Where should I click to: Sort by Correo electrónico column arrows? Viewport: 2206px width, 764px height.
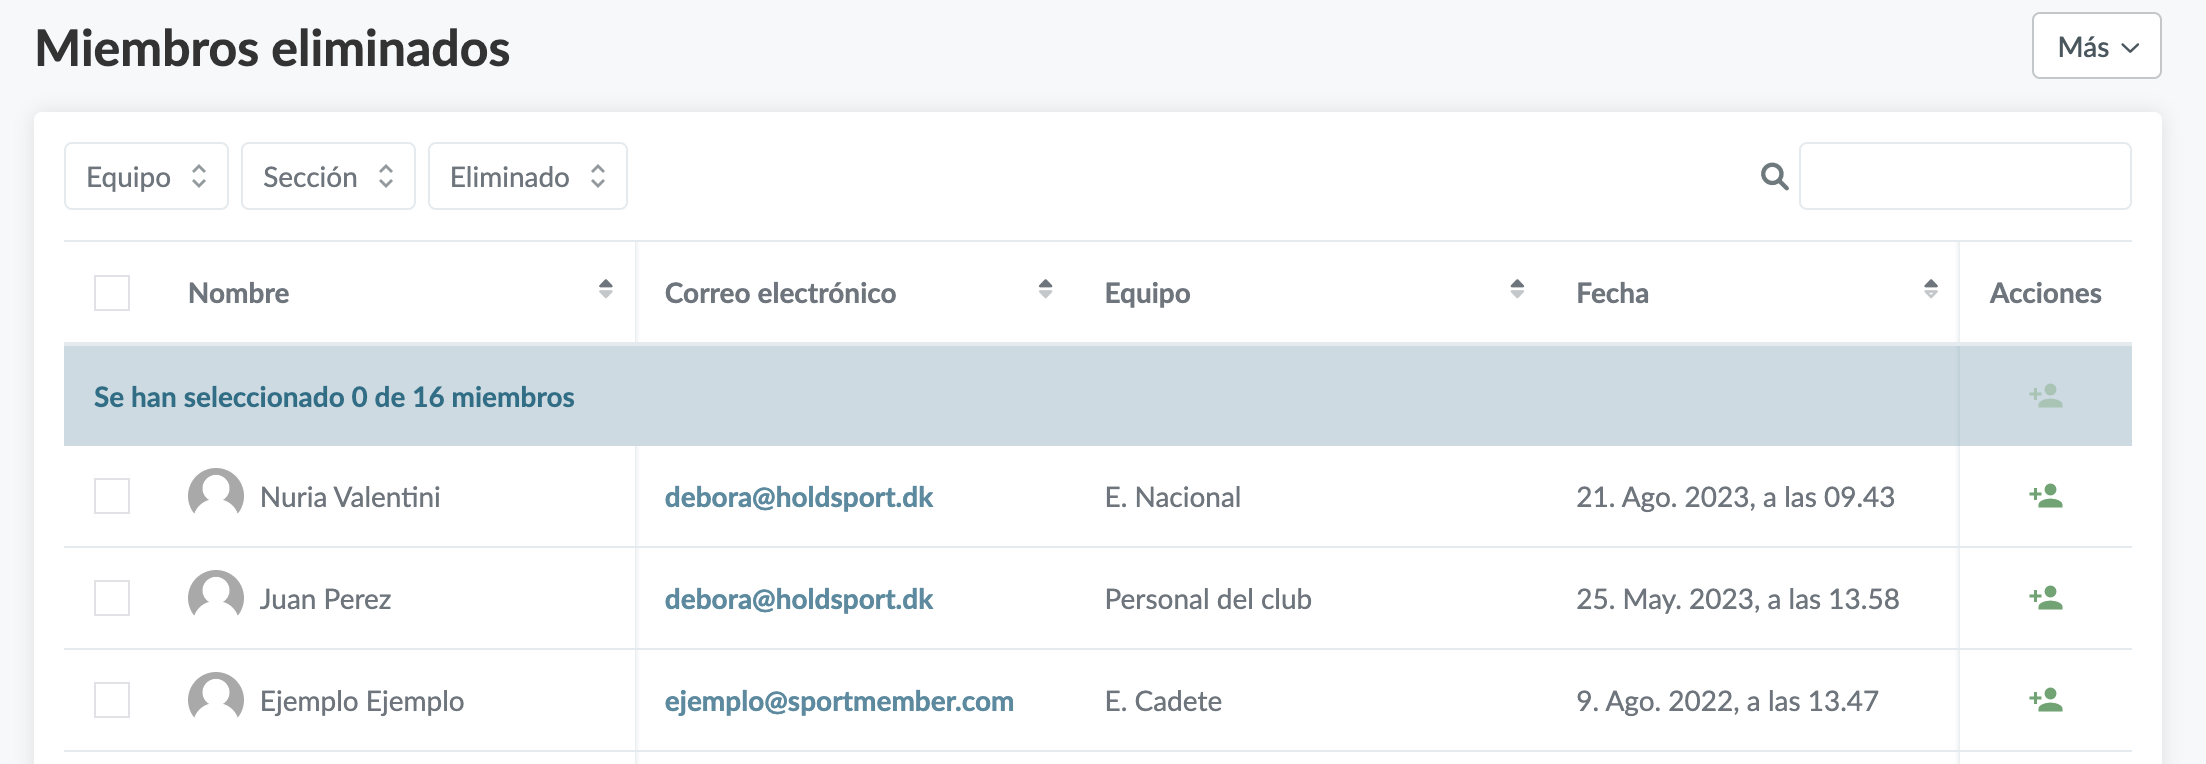tap(1045, 290)
